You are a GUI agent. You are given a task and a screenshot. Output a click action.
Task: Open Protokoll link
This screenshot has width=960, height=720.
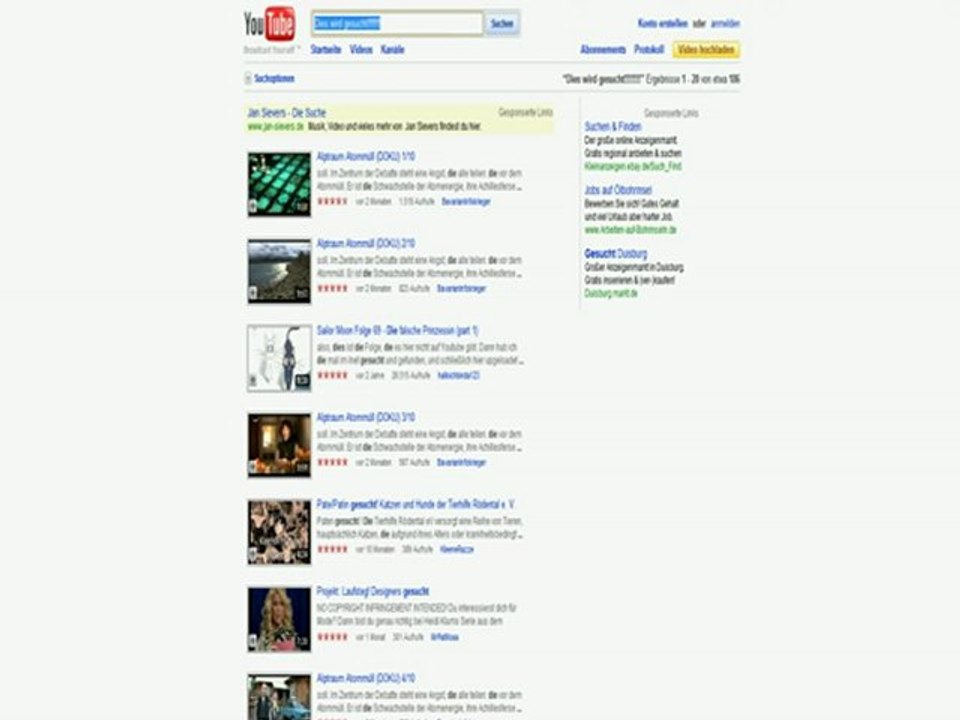point(649,50)
